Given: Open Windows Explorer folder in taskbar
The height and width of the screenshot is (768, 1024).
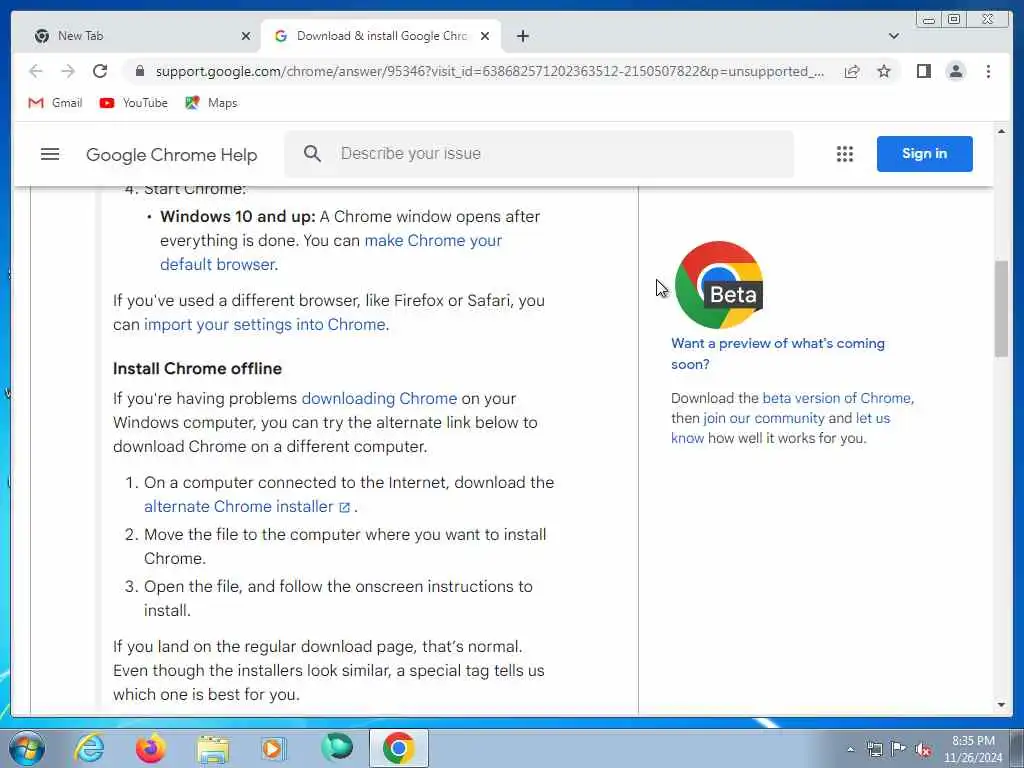Looking at the screenshot, I should pos(213,750).
